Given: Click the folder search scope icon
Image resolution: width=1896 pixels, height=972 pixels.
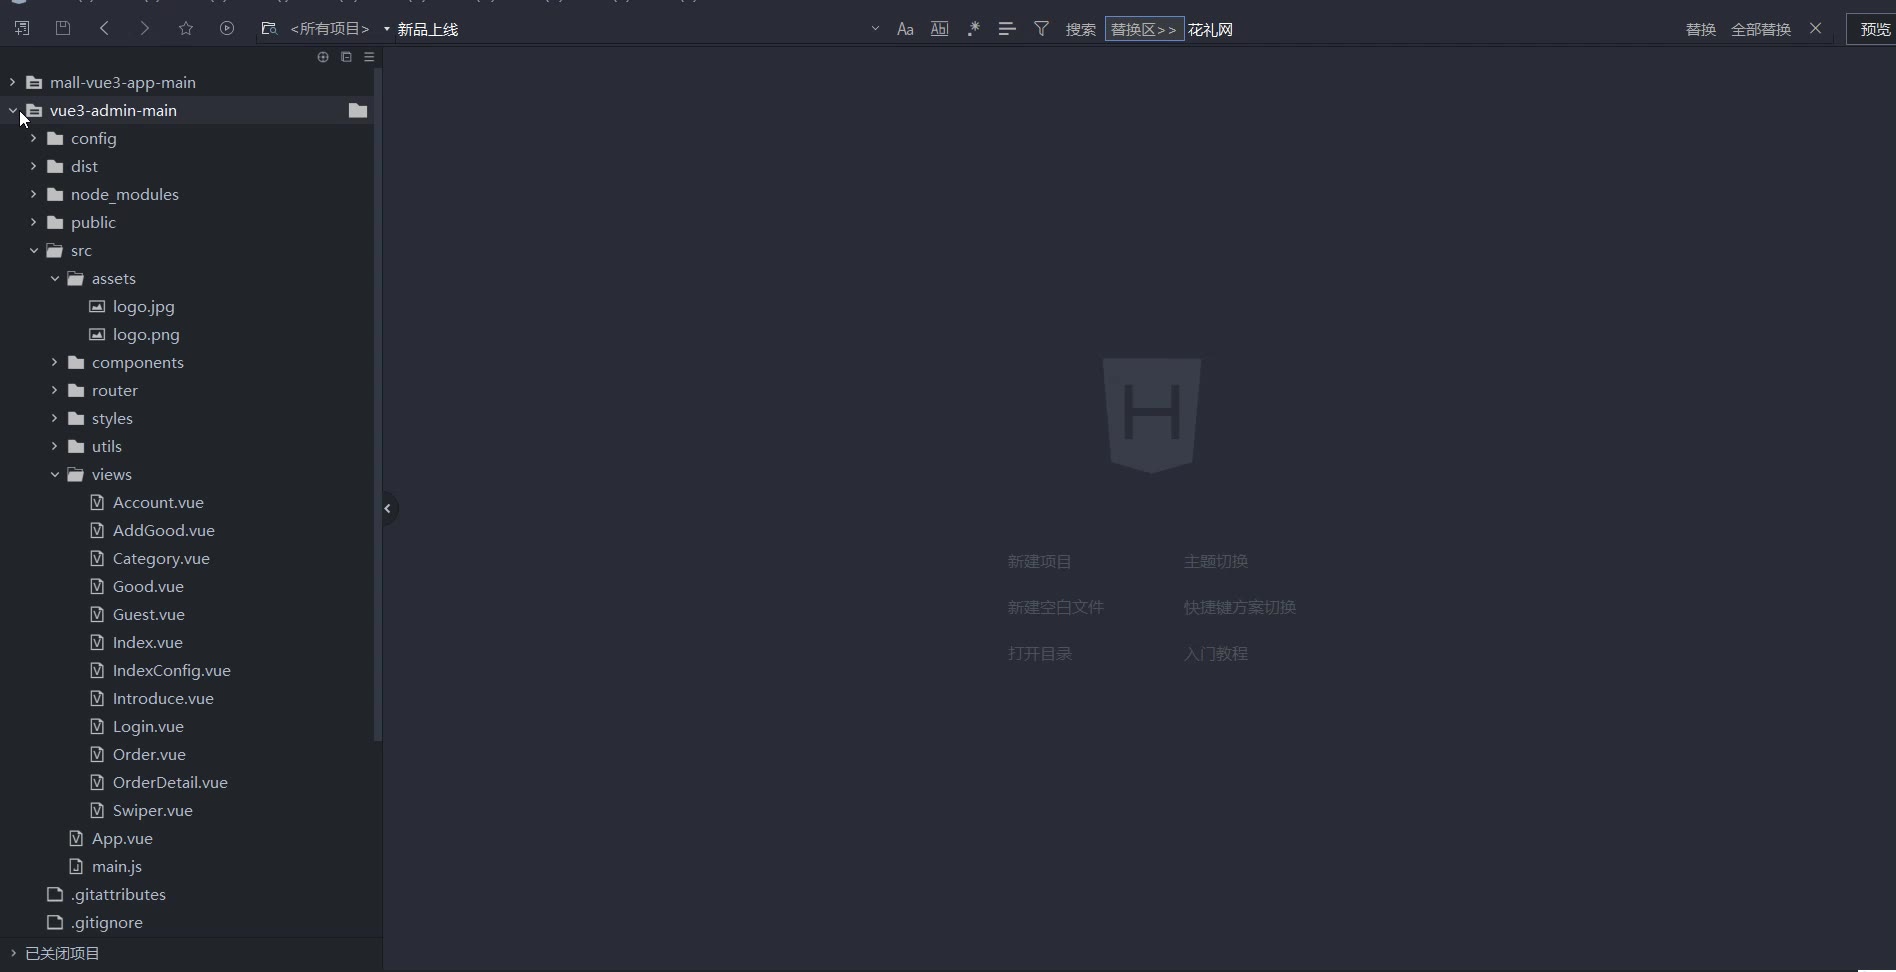Looking at the screenshot, I should (x=268, y=29).
